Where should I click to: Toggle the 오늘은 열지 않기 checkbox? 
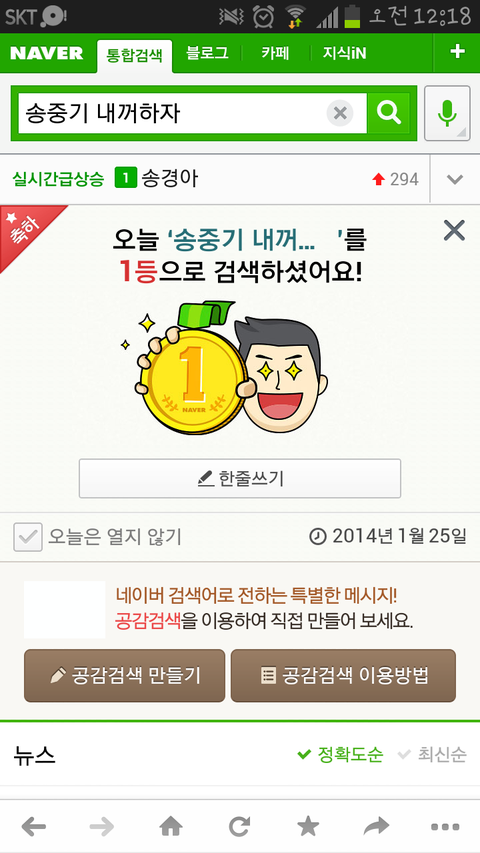28,537
